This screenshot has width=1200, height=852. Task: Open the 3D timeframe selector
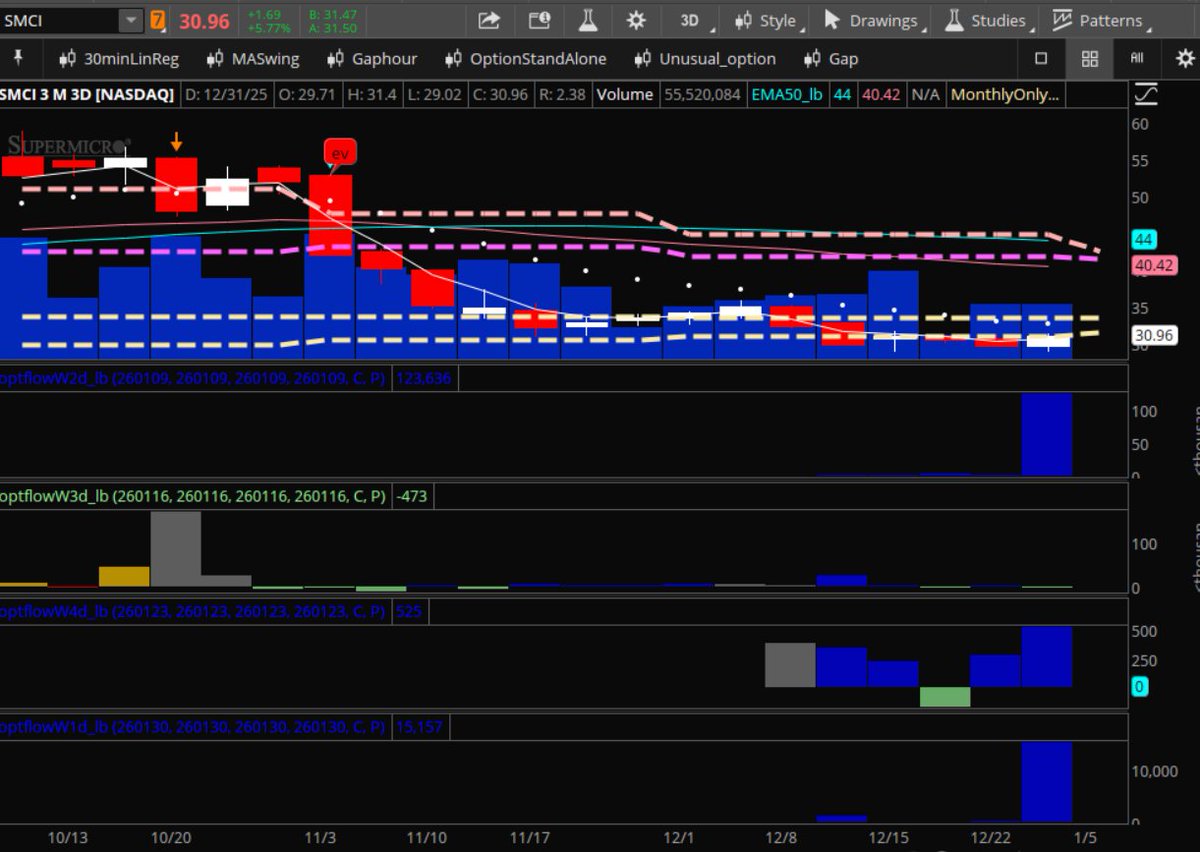[x=691, y=20]
